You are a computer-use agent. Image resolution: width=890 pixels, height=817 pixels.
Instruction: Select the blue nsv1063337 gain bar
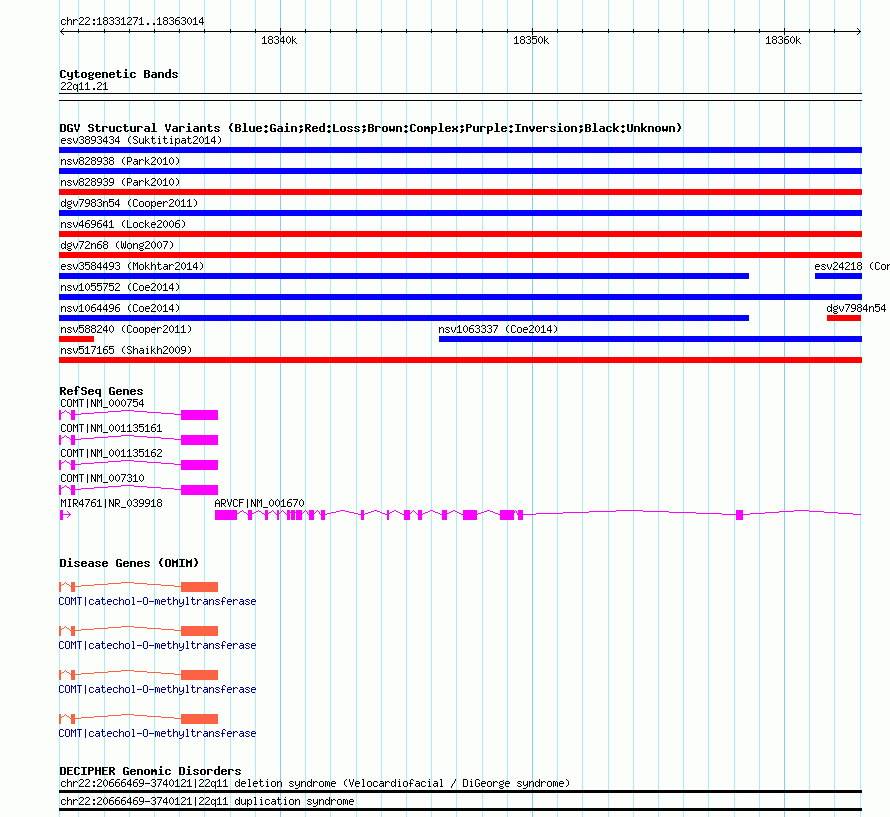point(650,339)
